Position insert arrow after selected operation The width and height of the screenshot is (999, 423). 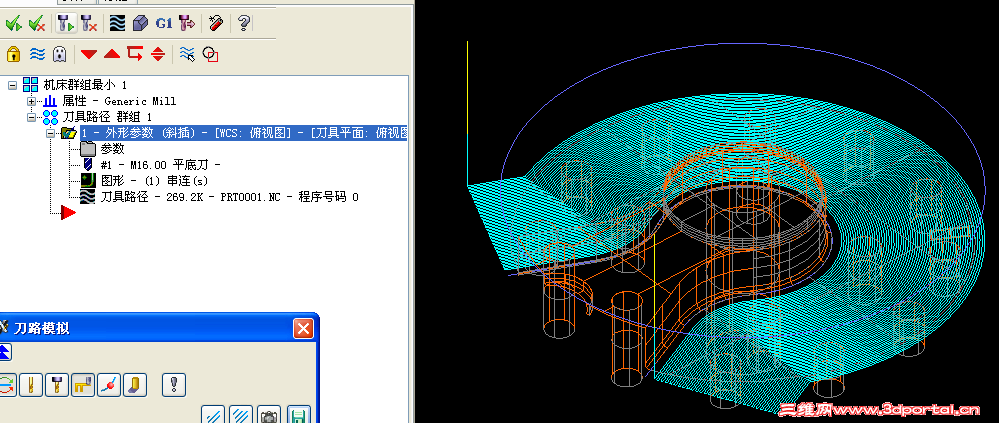coord(135,54)
